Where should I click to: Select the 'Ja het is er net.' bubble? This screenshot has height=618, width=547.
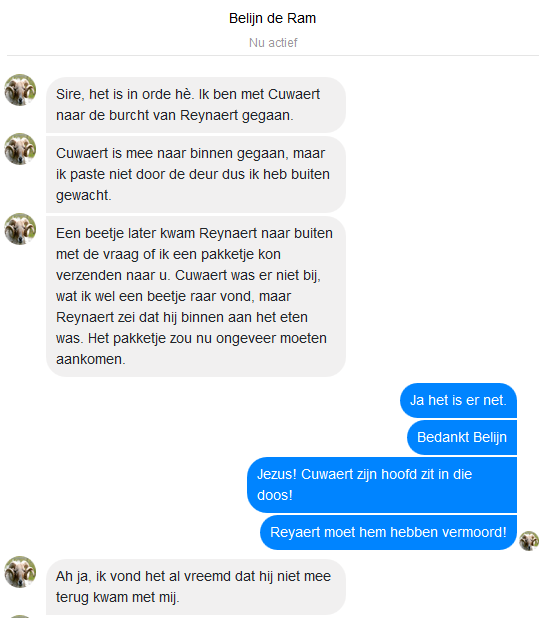[458, 400]
